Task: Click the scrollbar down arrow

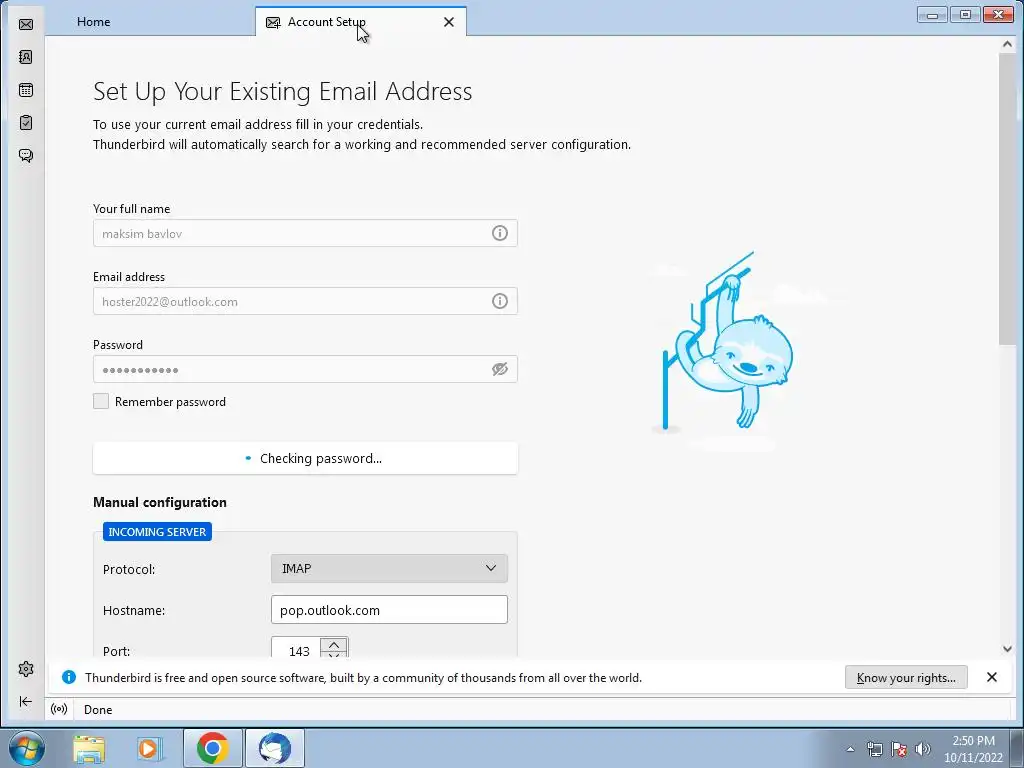Action: click(x=1006, y=649)
